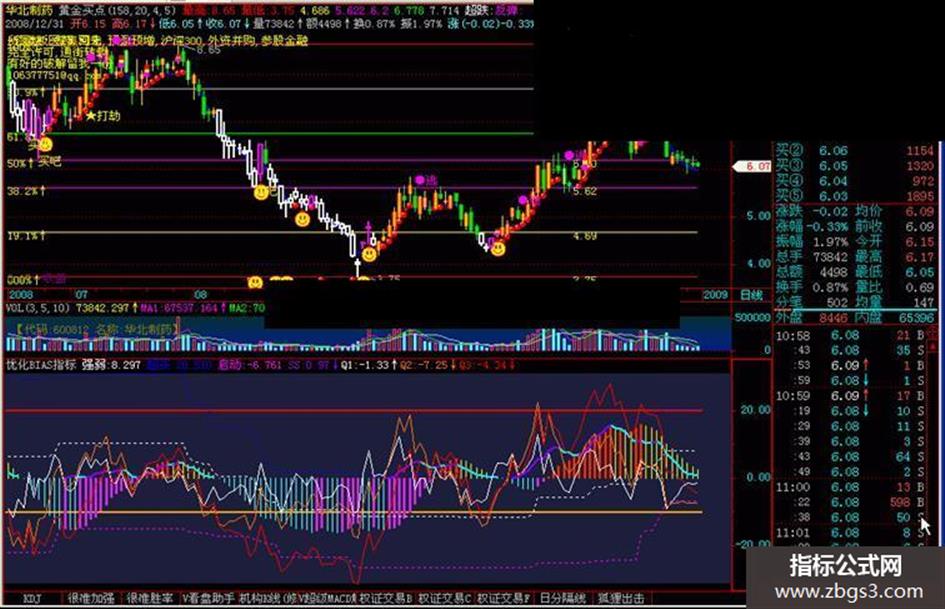Click the 4.69 price label on chart
Viewport: 945px width, 609px height.
(585, 236)
